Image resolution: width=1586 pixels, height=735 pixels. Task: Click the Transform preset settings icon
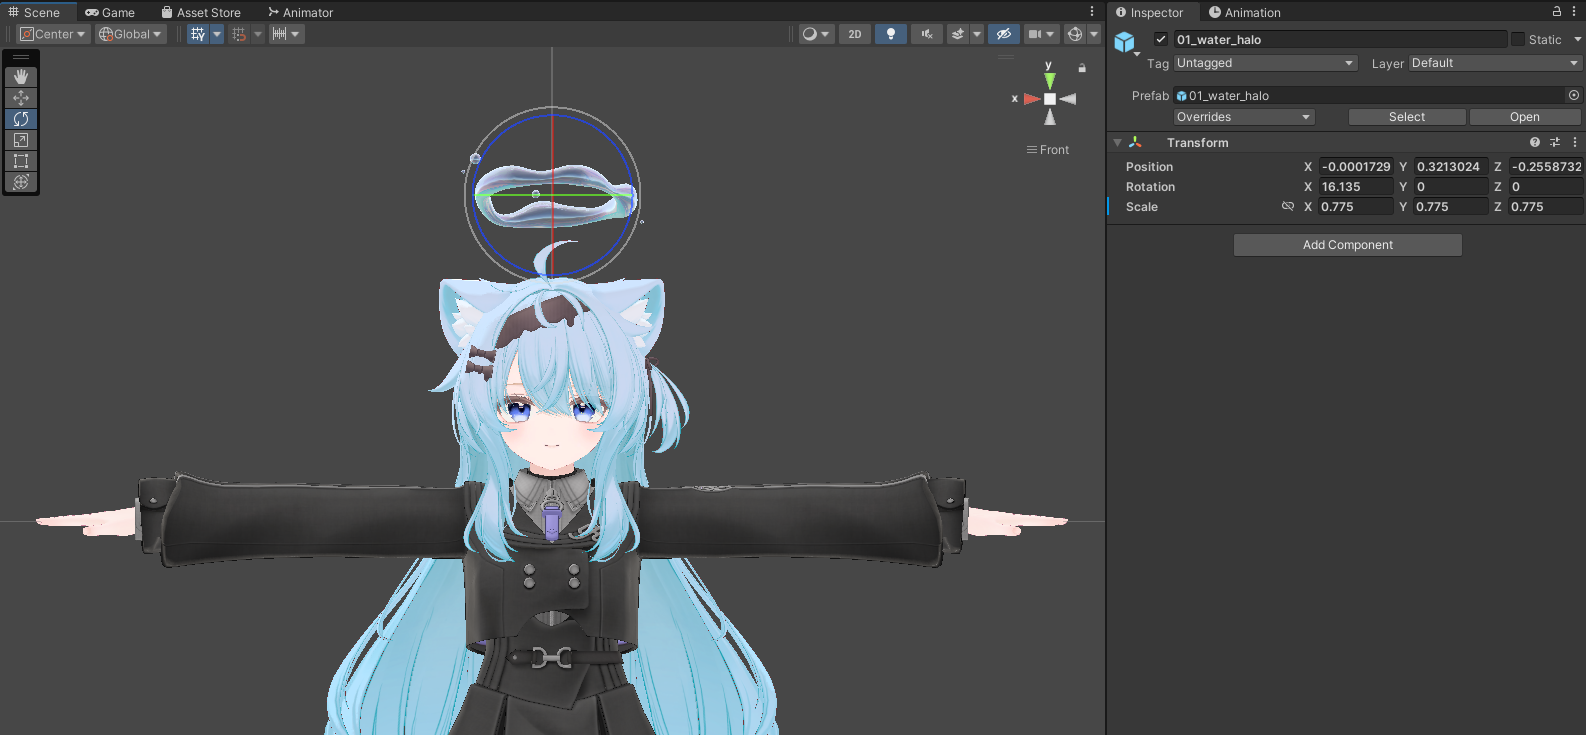[x=1555, y=143]
